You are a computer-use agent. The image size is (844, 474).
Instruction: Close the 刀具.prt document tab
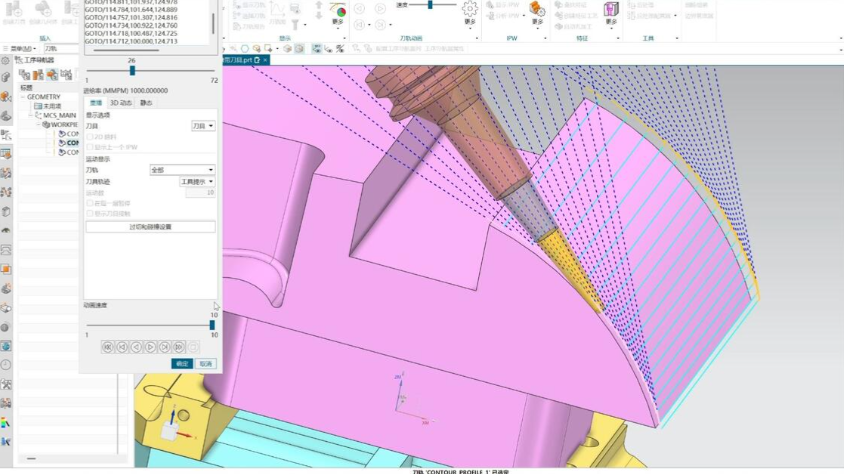[x=265, y=60]
